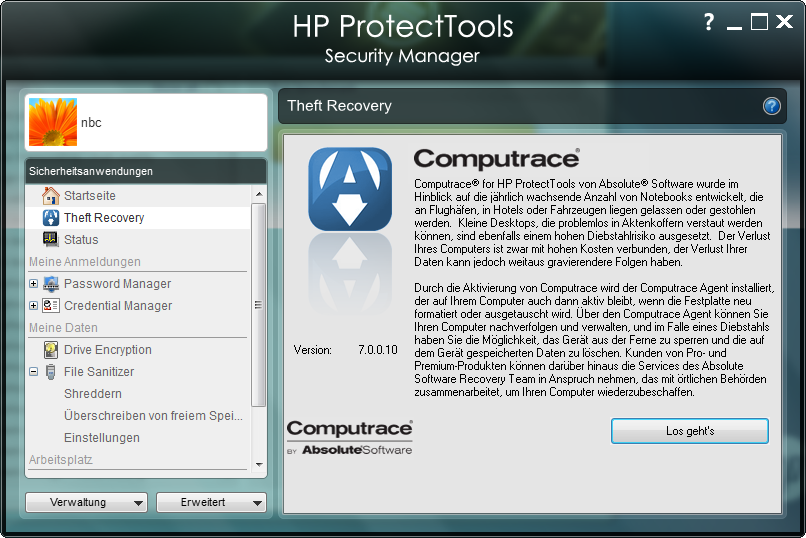Open Überschreiben von freiem Spei... entry
Image resolution: width=806 pixels, height=538 pixels.
(x=153, y=416)
